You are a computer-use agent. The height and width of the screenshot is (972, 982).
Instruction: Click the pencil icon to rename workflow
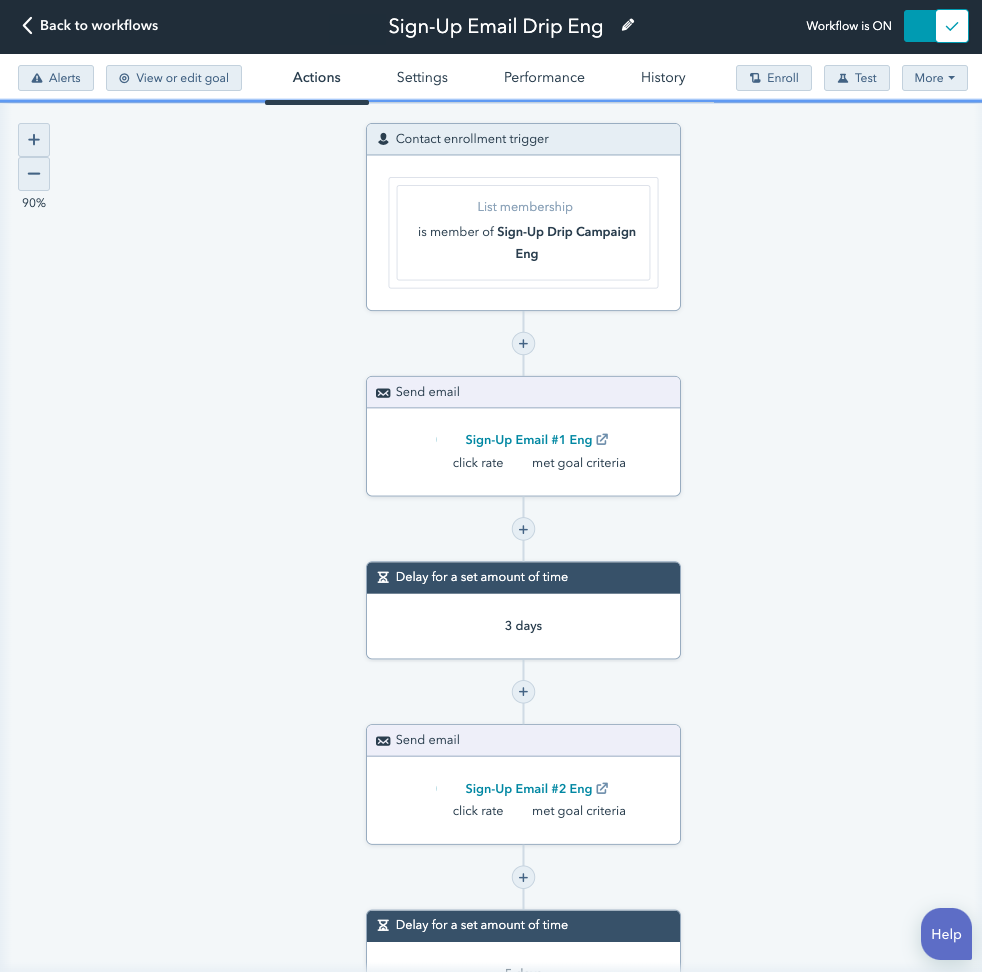628,25
